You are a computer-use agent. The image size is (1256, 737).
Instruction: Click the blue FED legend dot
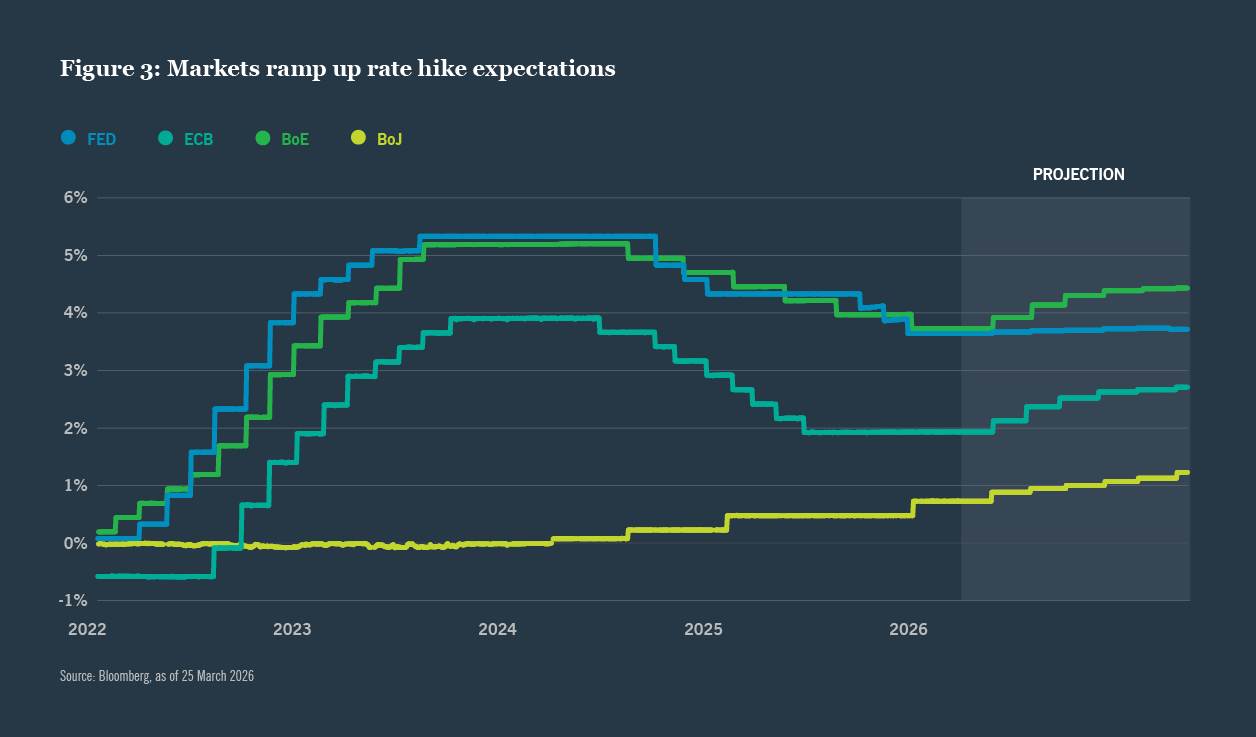coord(68,137)
